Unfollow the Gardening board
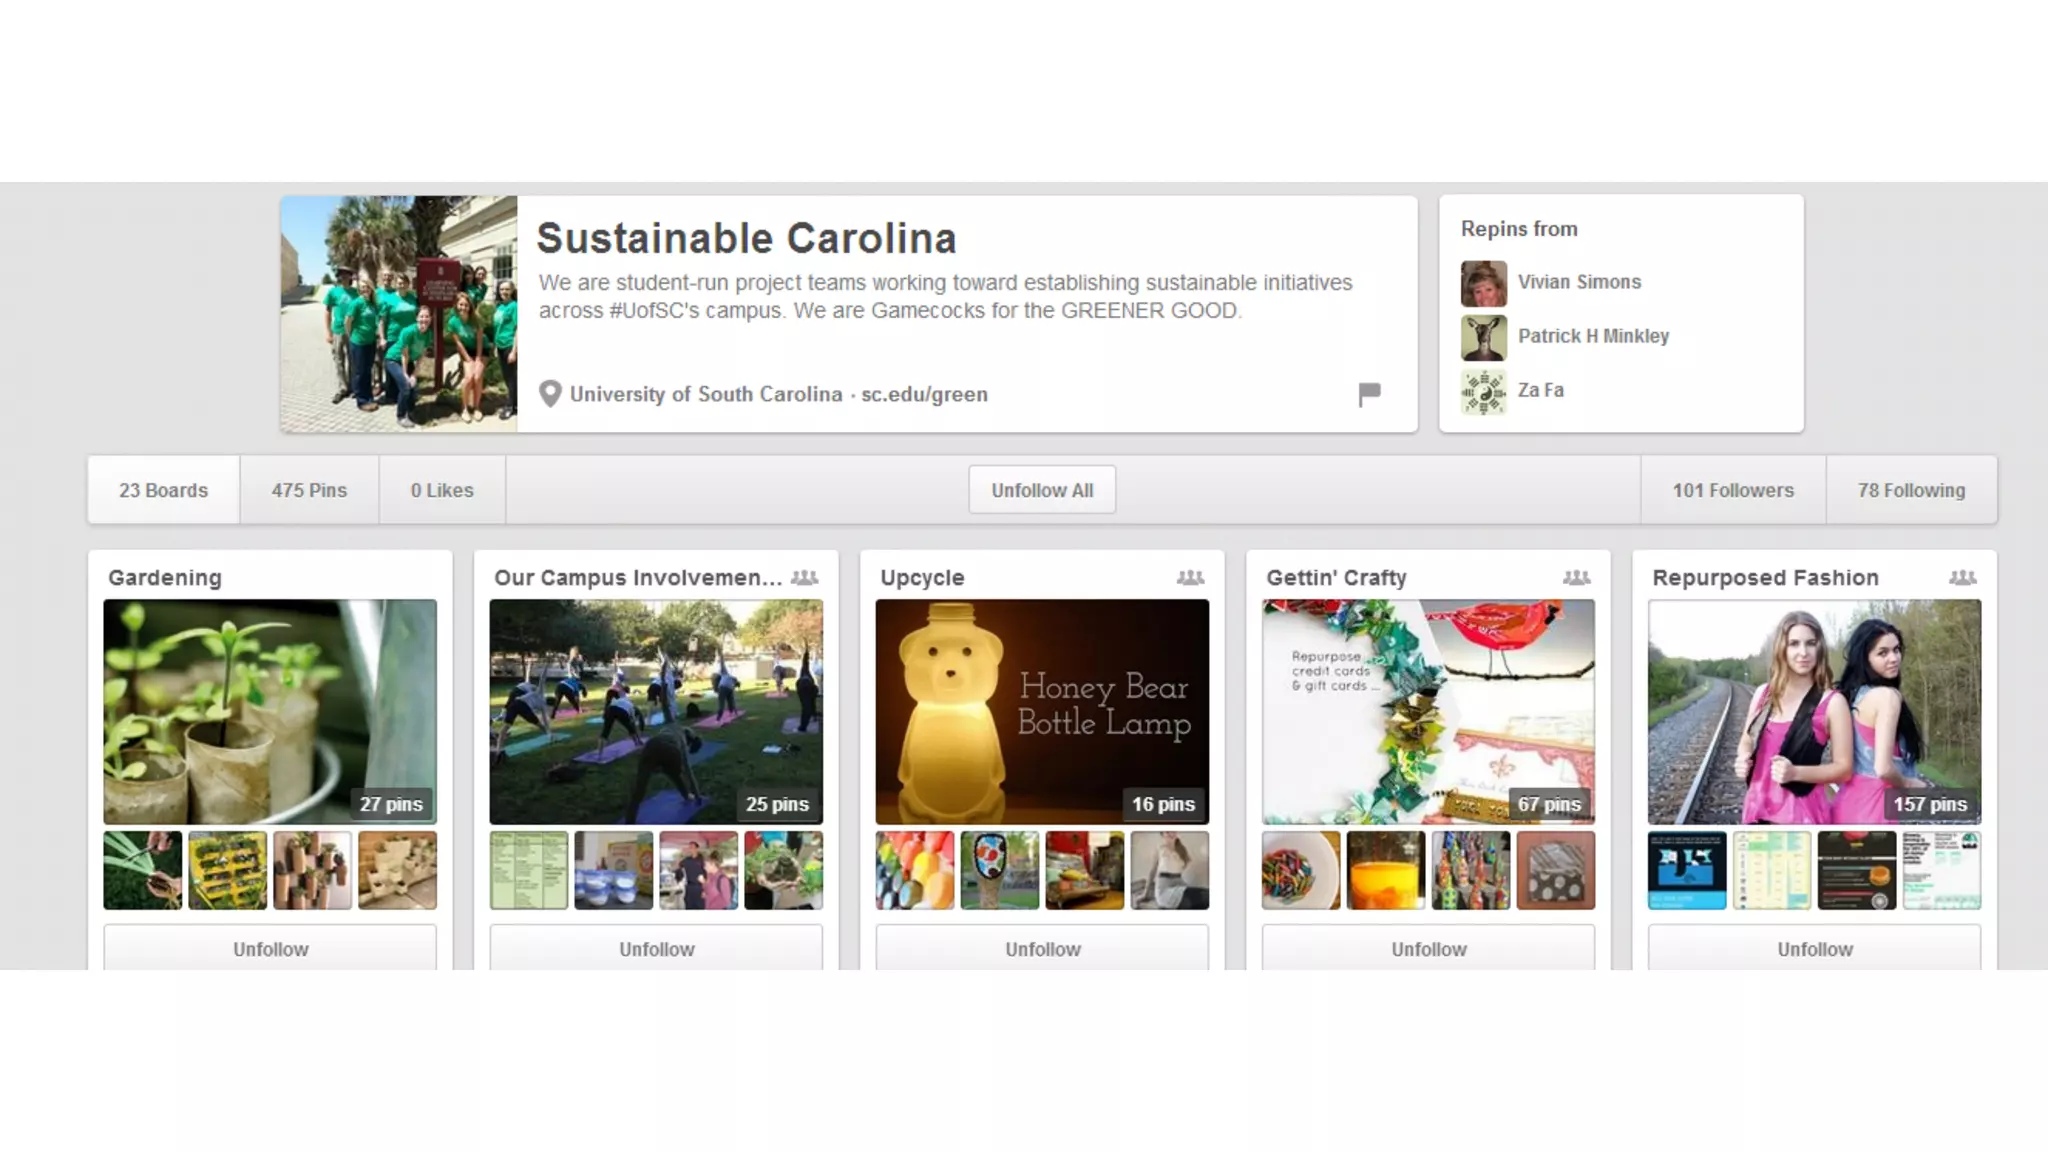The width and height of the screenshot is (2048, 1152). (270, 948)
